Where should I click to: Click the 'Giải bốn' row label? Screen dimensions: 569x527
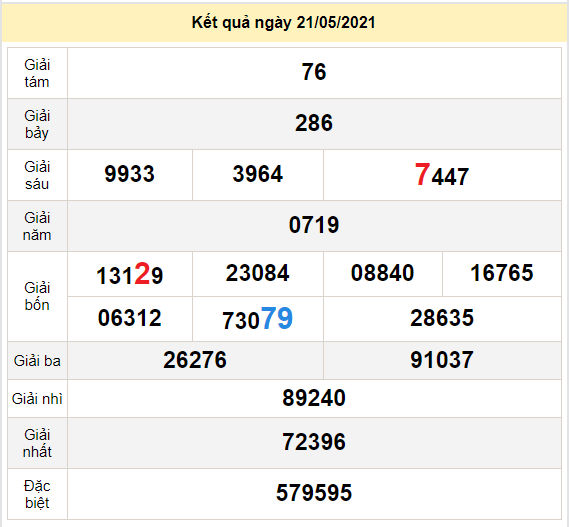pos(37,297)
